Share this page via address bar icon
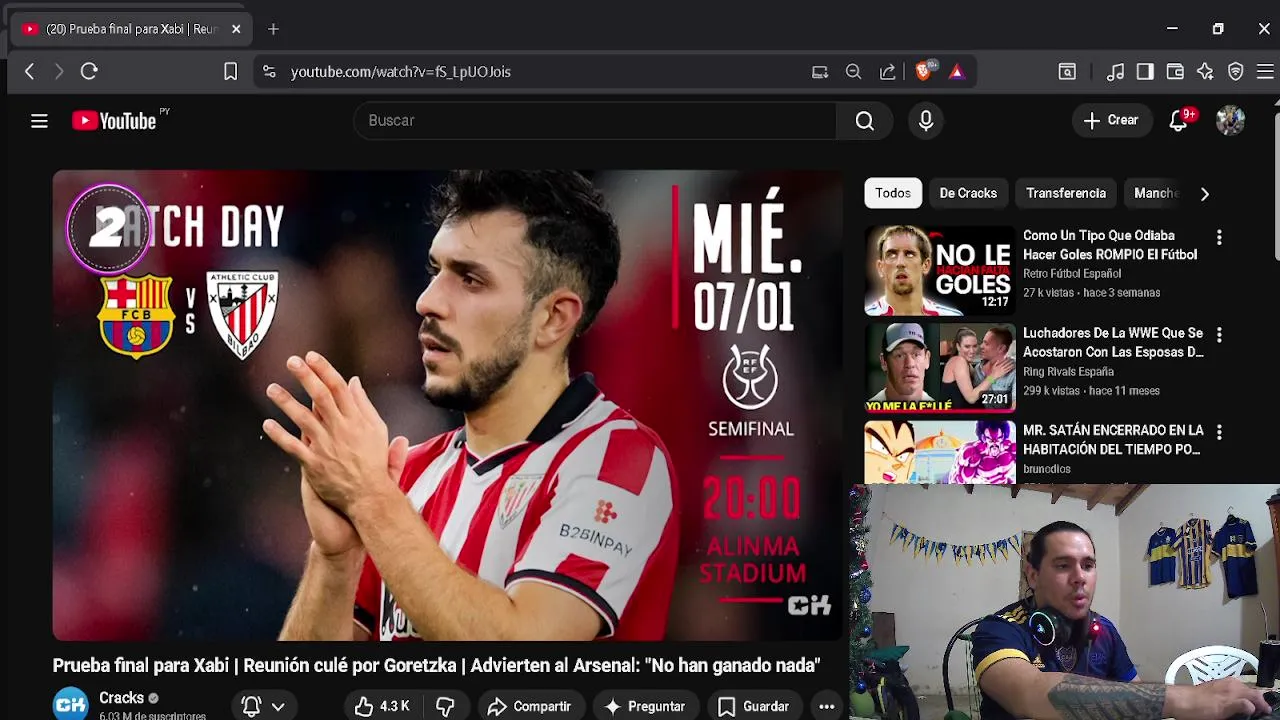1280x720 pixels. (x=887, y=72)
